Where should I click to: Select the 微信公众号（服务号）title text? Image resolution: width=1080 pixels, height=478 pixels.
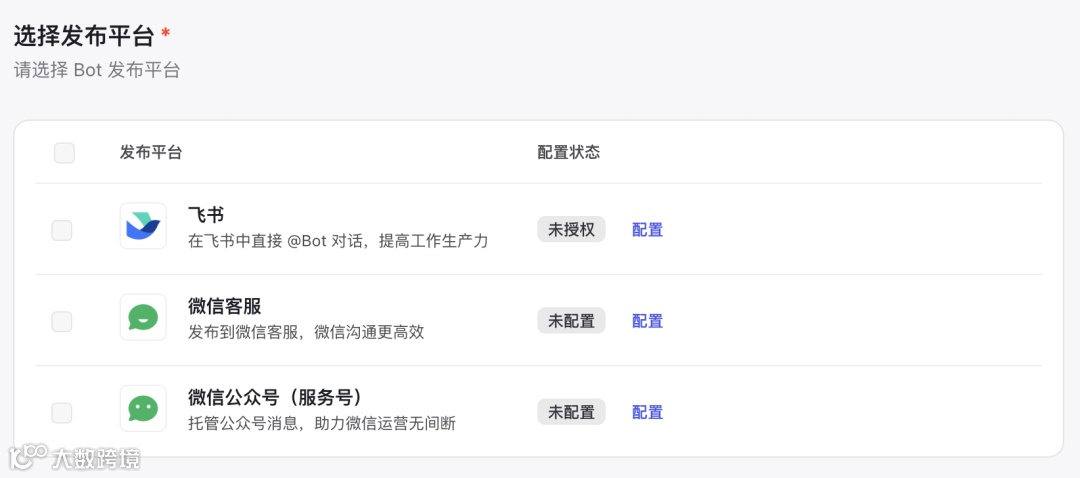pyautogui.click(x=275, y=397)
